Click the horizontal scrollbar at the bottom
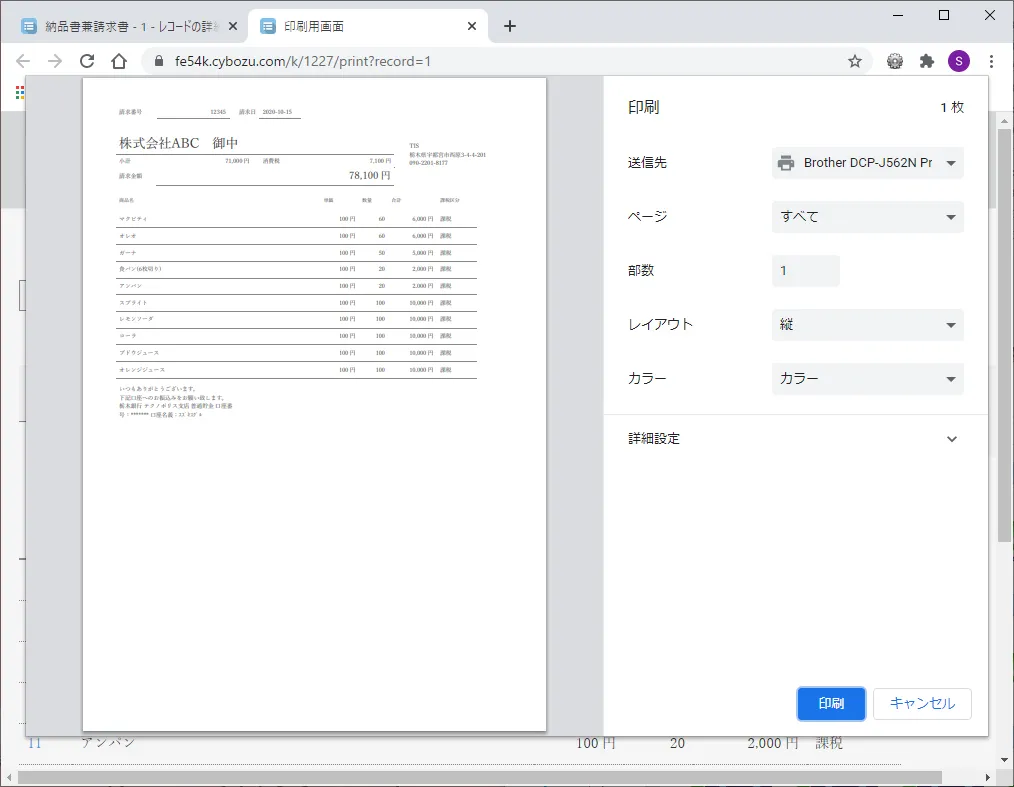 click(x=480, y=777)
